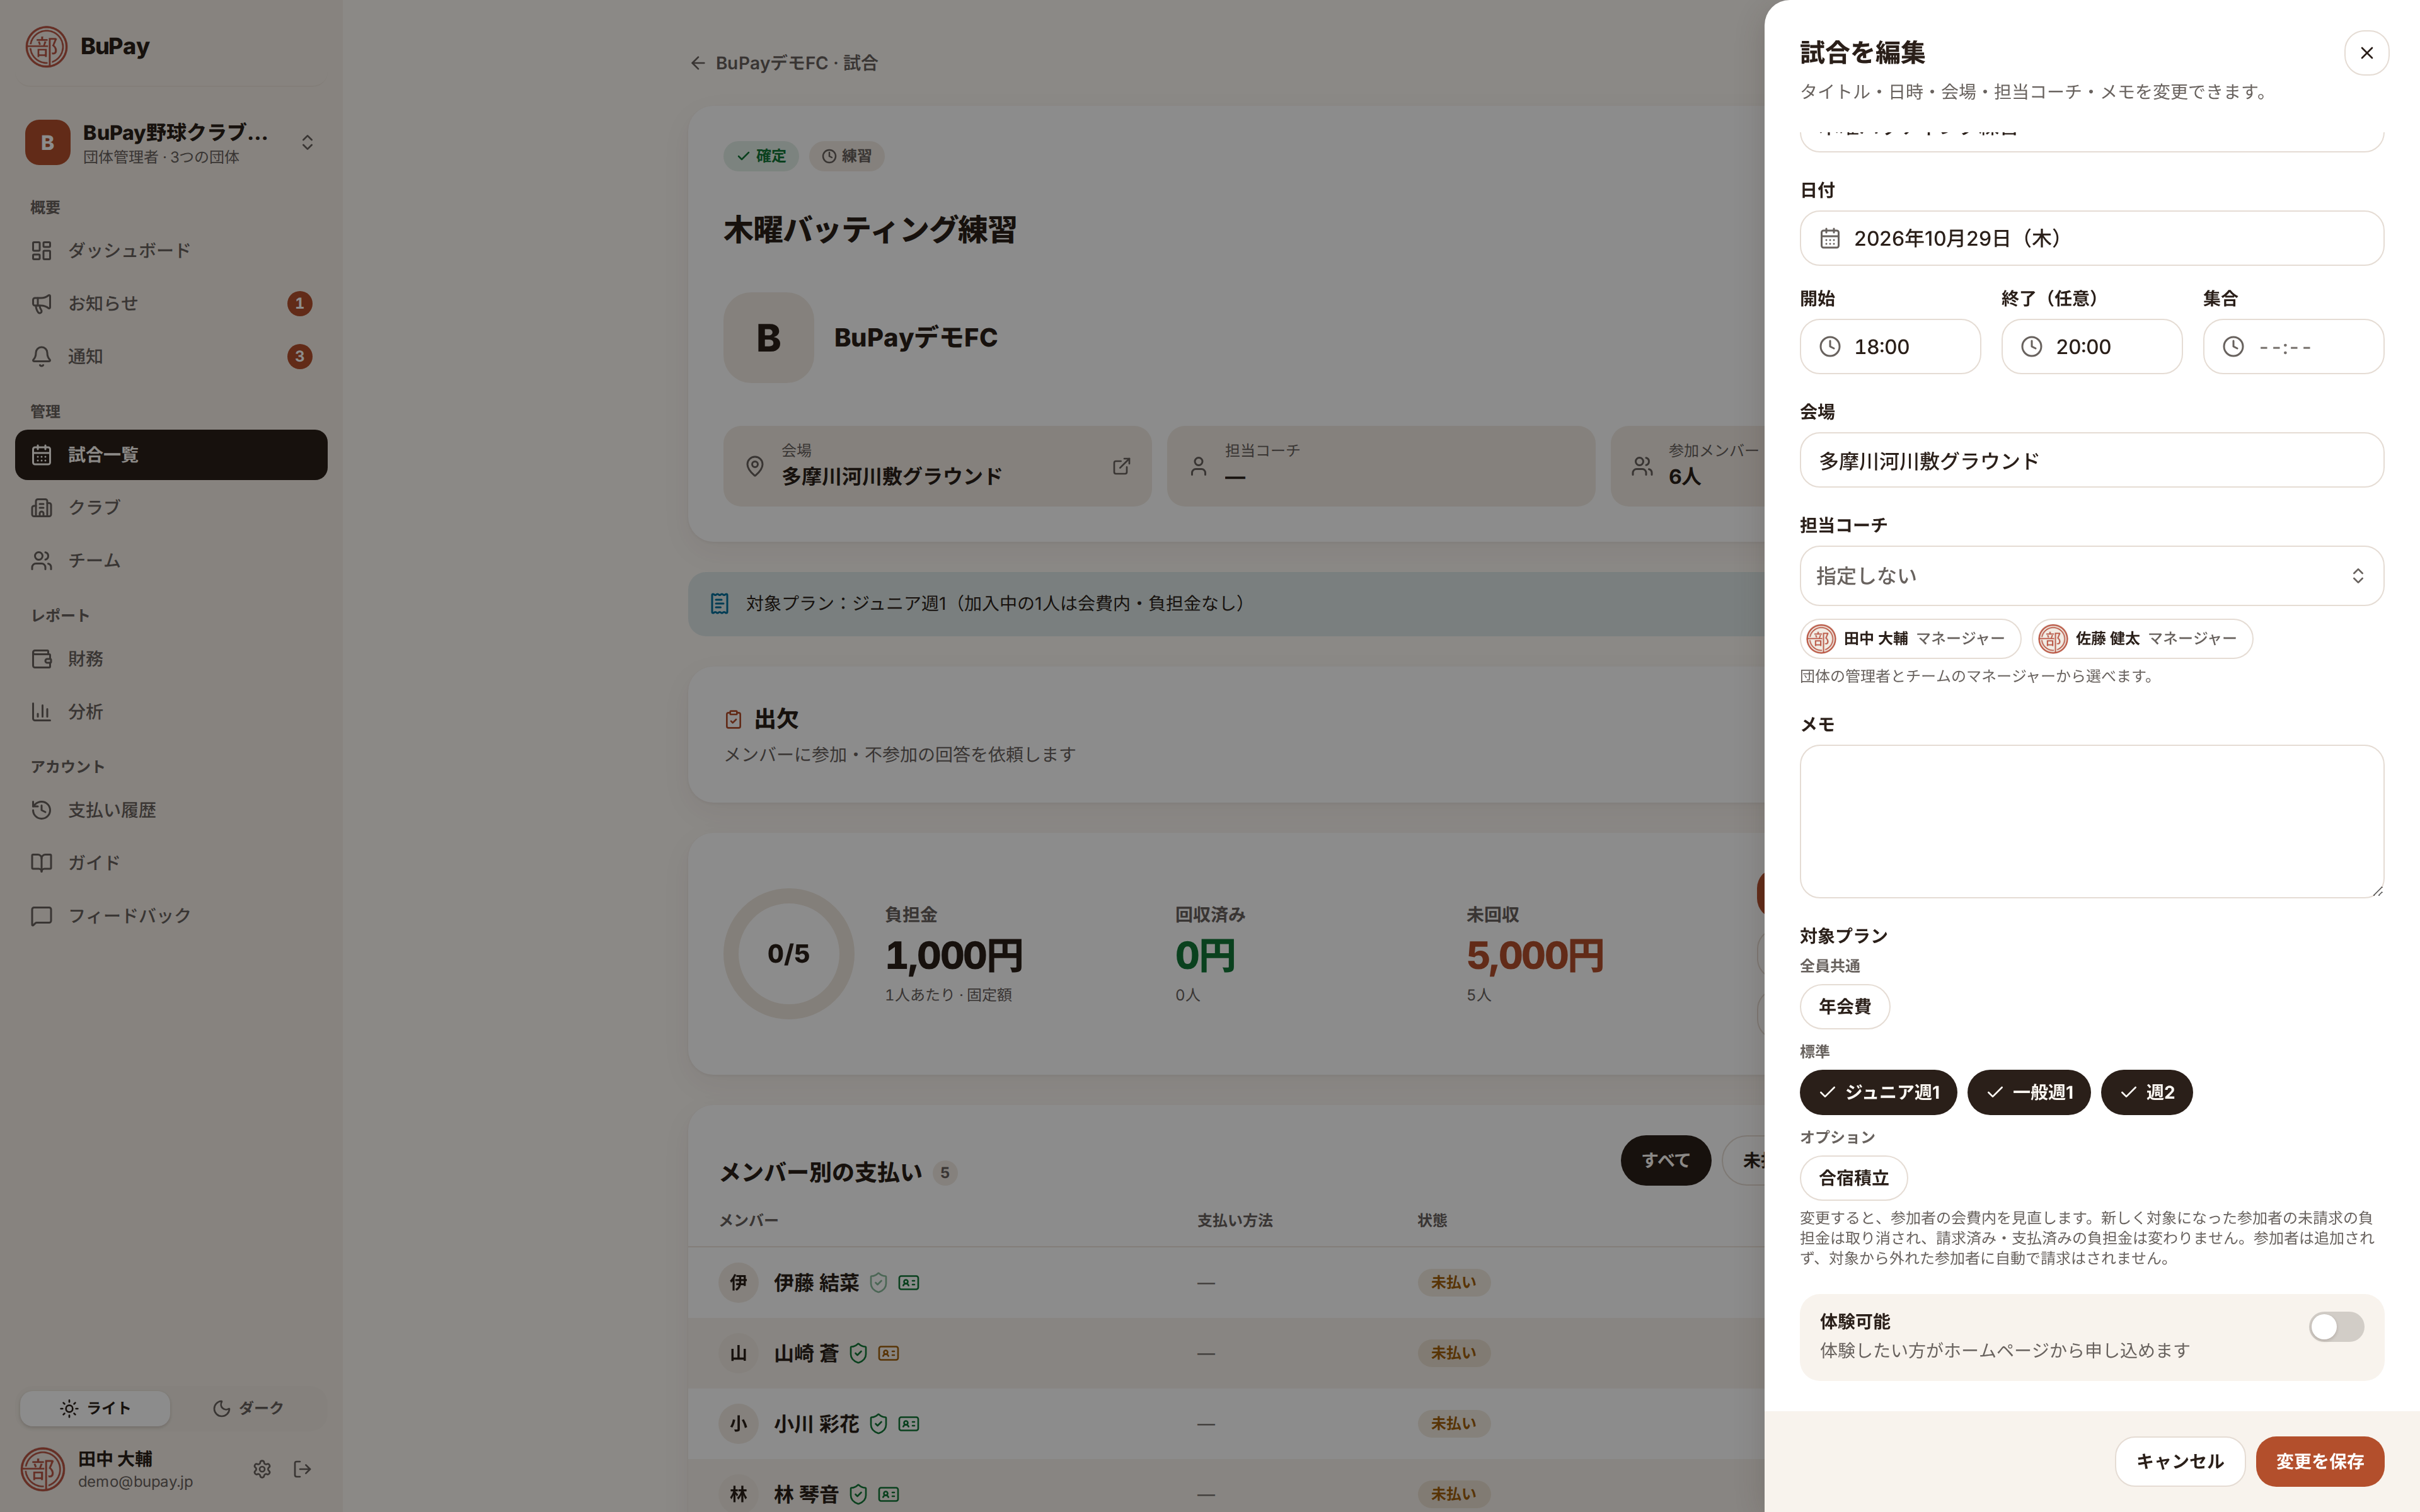Click the user avatar for 田中 大輔

pyautogui.click(x=43, y=1469)
